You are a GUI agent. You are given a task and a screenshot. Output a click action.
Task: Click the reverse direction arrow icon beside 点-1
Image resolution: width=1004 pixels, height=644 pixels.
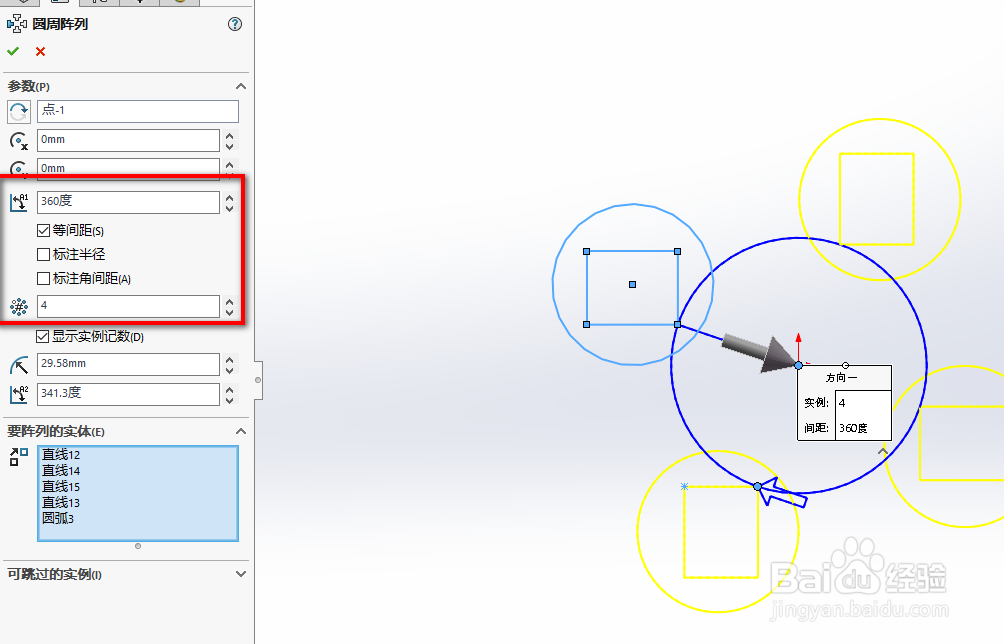17,111
